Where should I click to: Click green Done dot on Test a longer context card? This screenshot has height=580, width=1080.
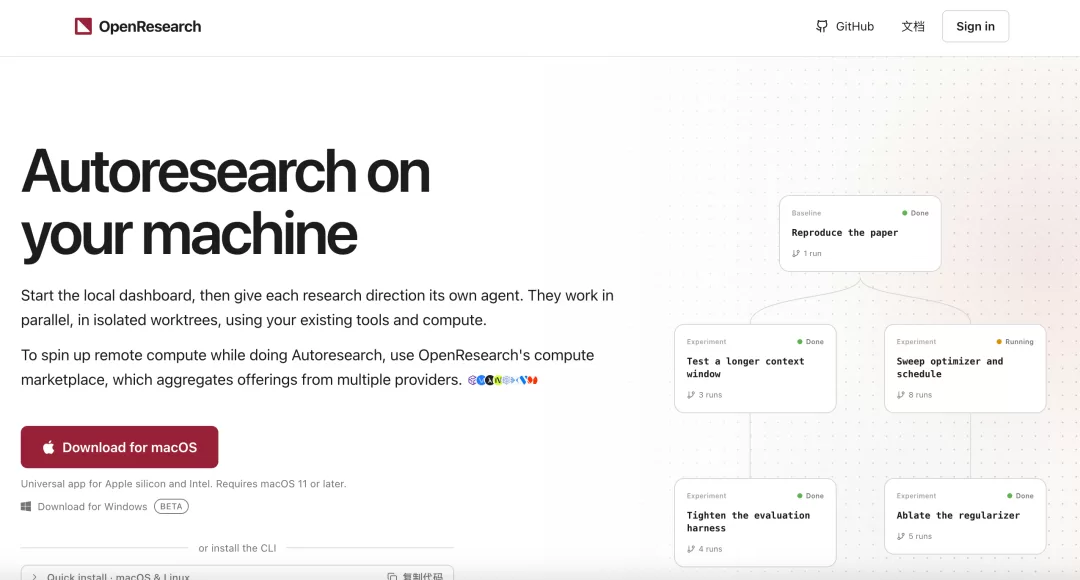(800, 342)
